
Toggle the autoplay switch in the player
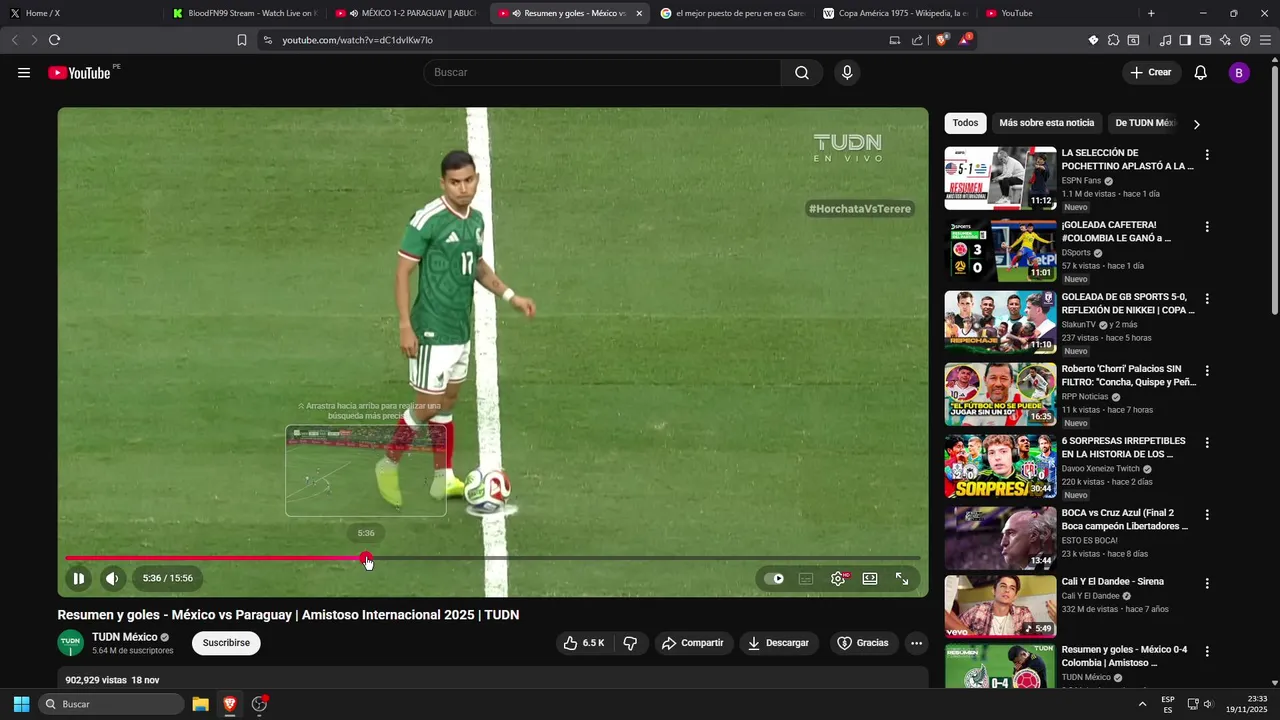pyautogui.click(x=774, y=578)
